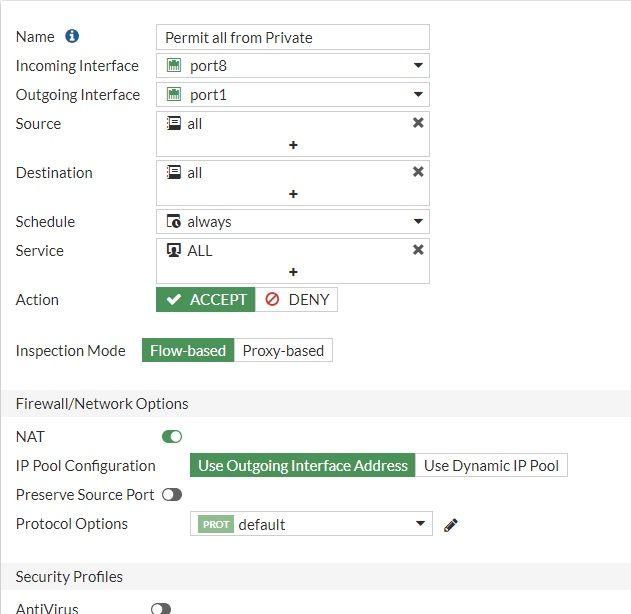Edit Protocol Options with the pencil icon
Screen dimensions: 631x614
pos(451,525)
